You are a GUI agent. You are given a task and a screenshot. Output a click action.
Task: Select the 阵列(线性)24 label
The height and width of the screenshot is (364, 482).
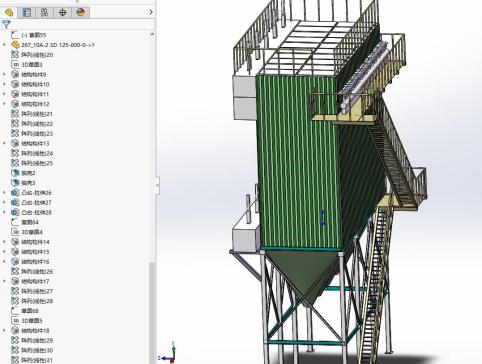pyautogui.click(x=37, y=153)
